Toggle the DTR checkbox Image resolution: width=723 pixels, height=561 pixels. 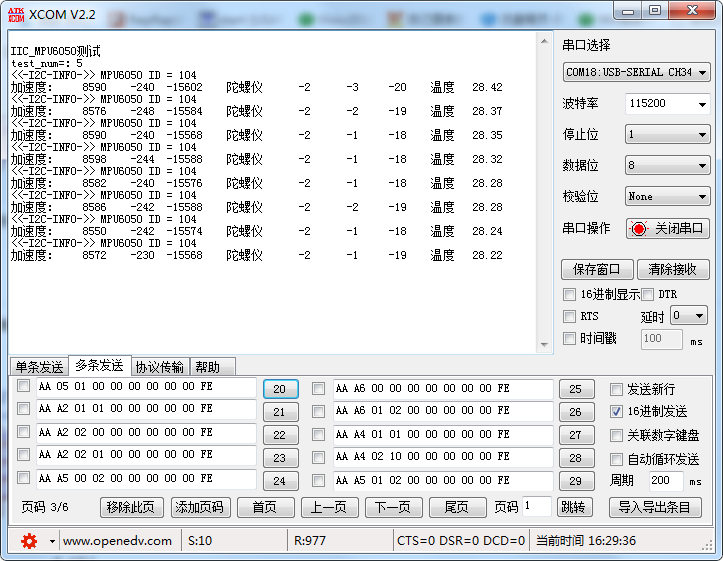[x=647, y=294]
